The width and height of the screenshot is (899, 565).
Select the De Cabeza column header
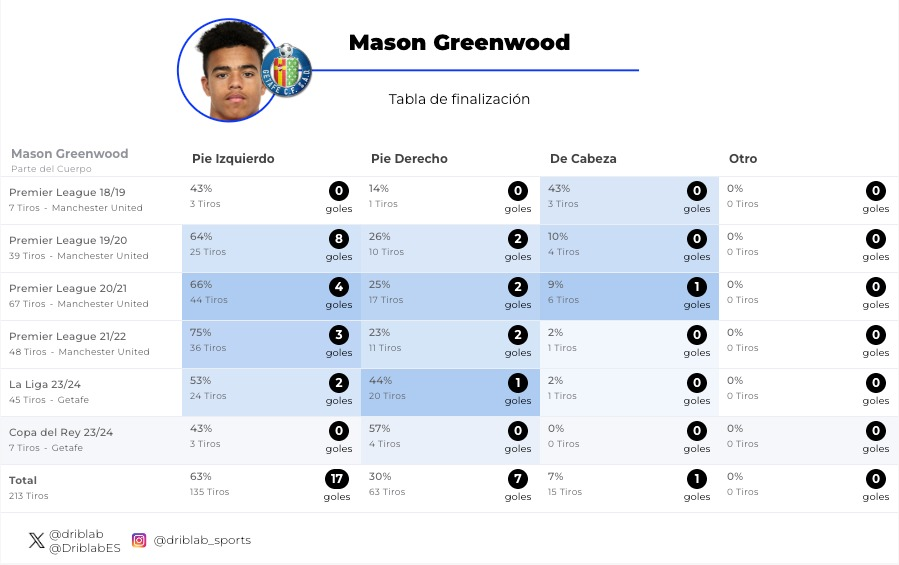click(583, 159)
